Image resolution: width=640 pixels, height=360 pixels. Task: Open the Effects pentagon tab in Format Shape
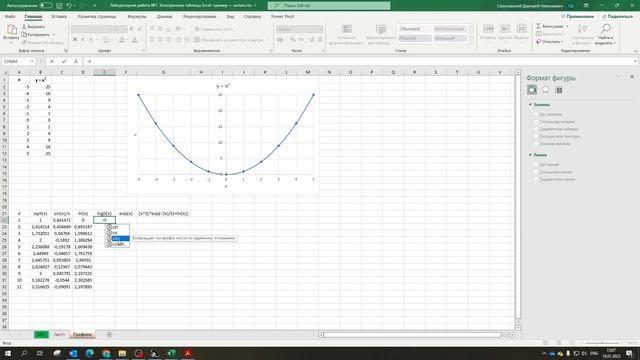tap(545, 89)
